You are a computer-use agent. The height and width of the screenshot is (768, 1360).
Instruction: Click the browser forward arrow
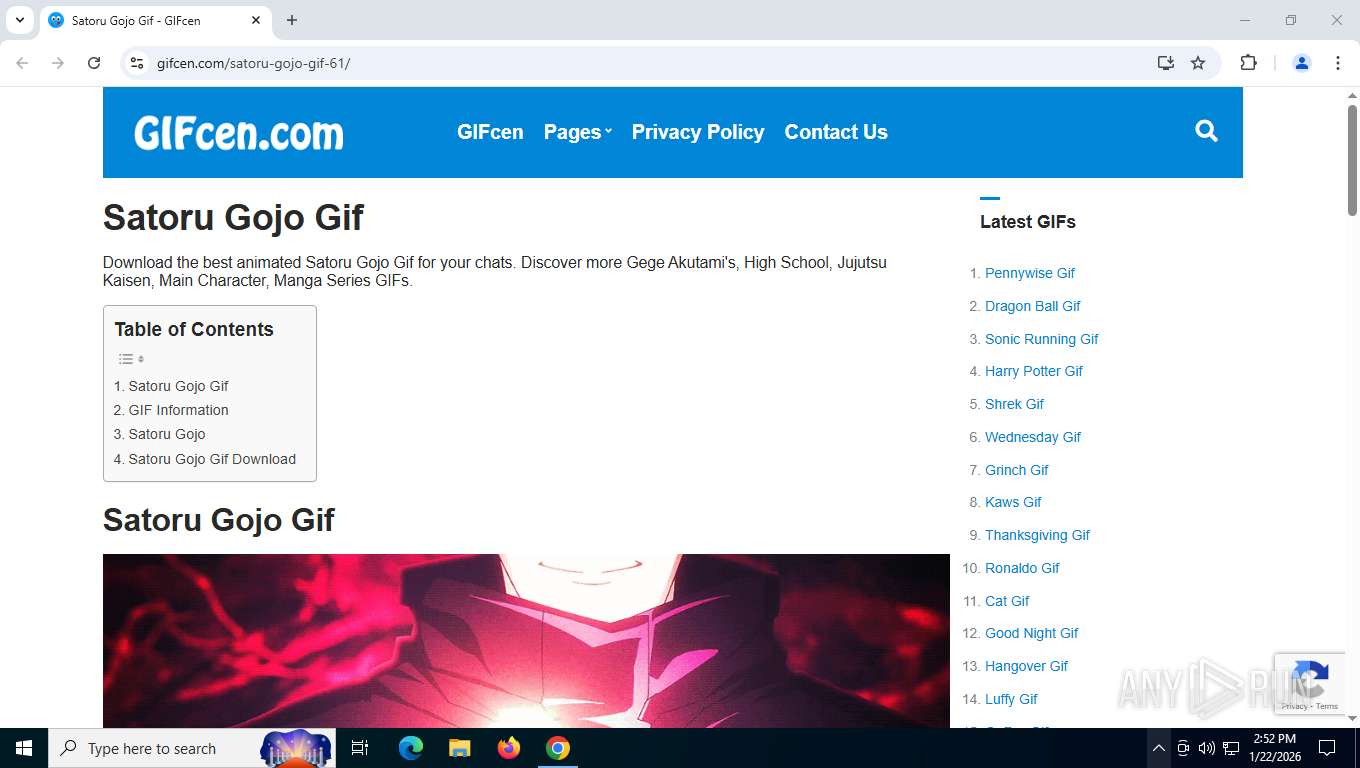pos(58,63)
